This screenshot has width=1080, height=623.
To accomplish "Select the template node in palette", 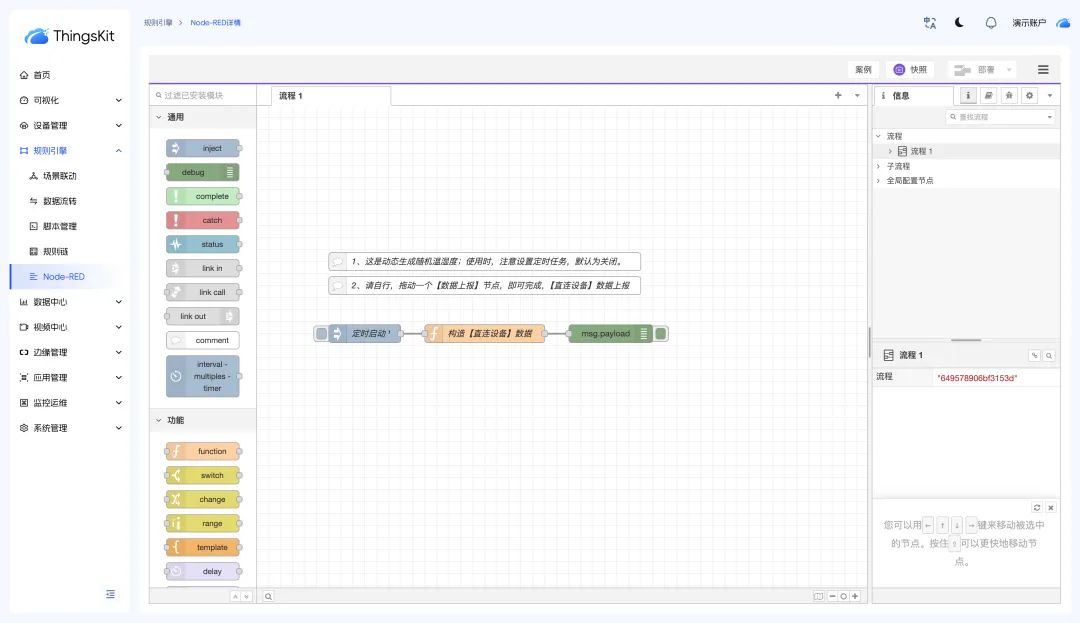I will click(203, 547).
